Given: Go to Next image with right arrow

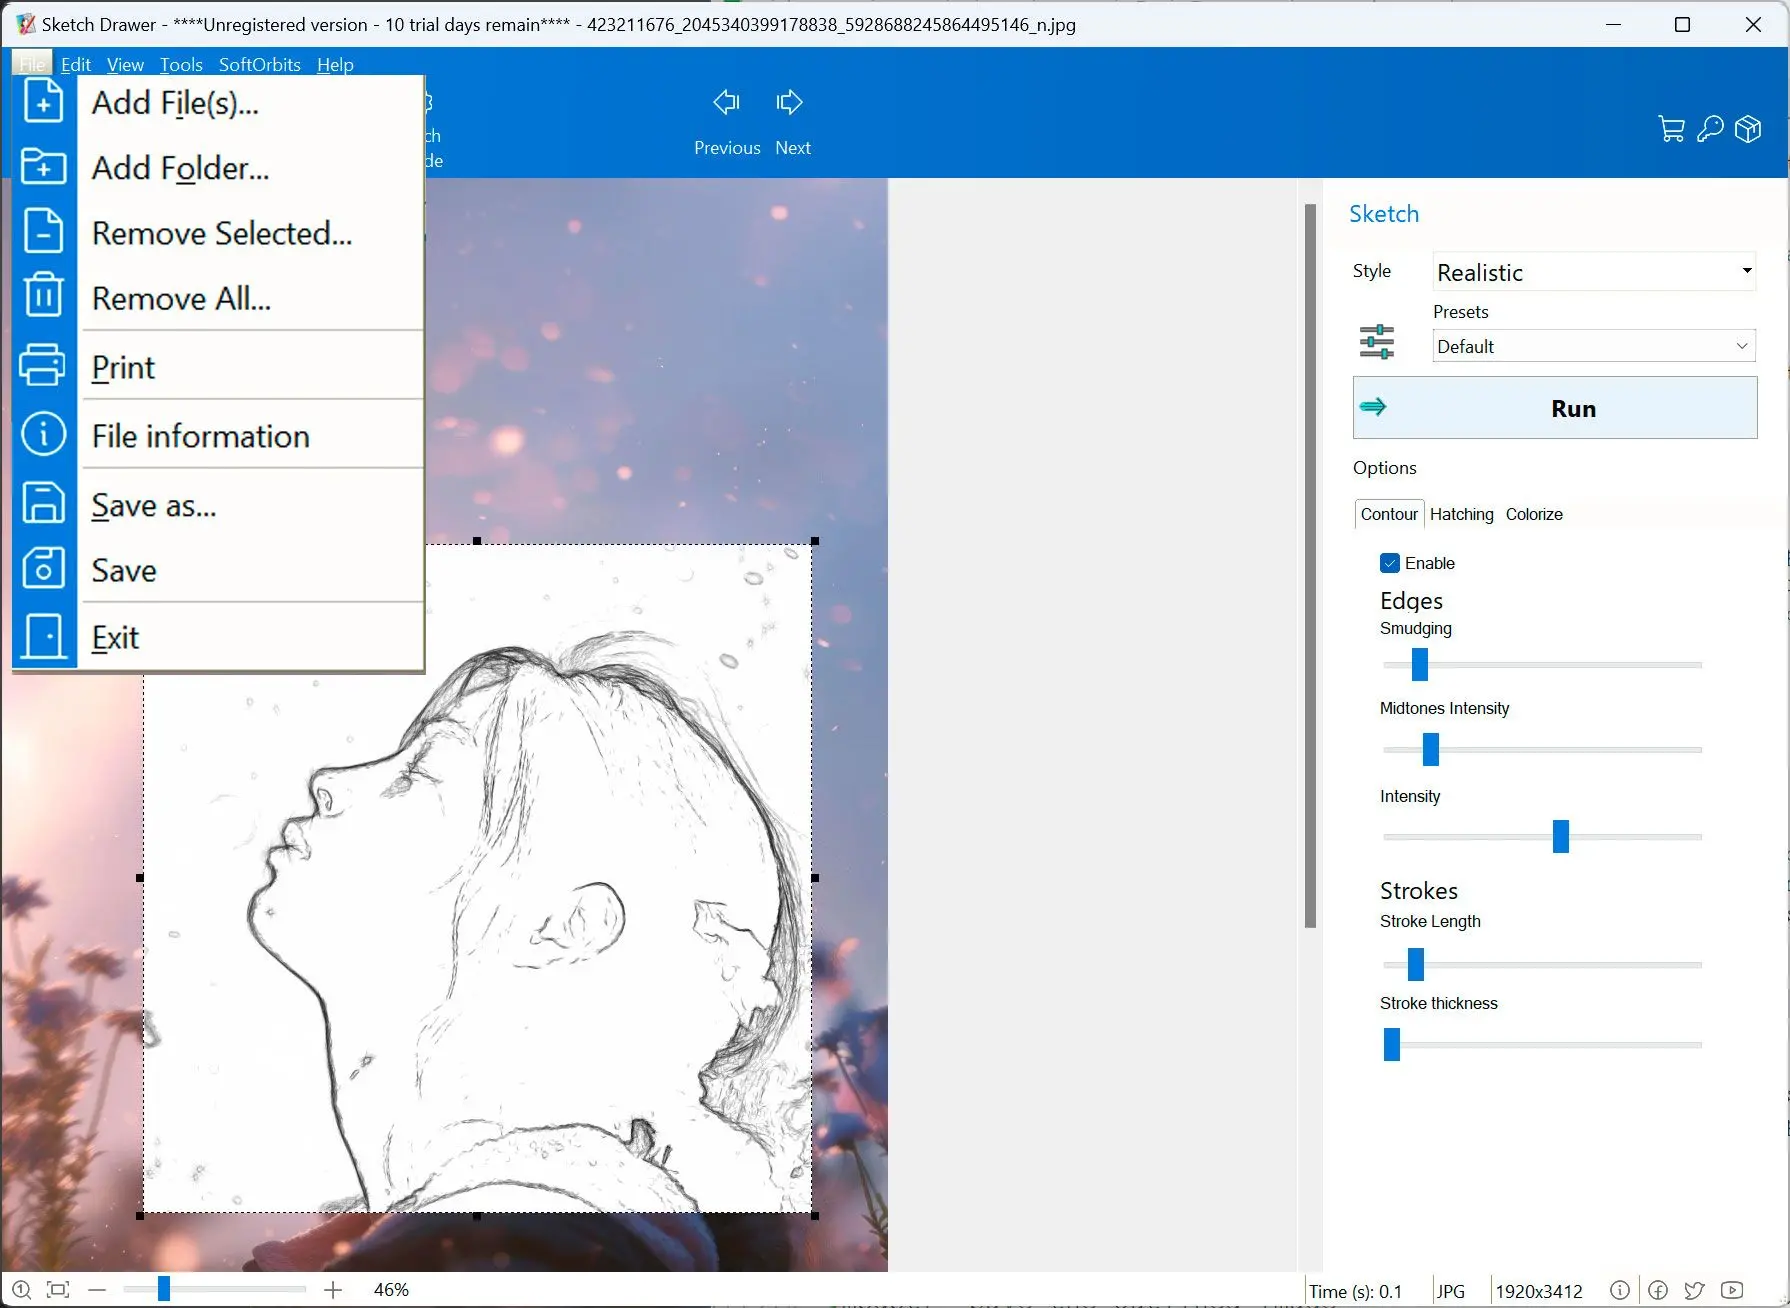Looking at the screenshot, I should (790, 102).
